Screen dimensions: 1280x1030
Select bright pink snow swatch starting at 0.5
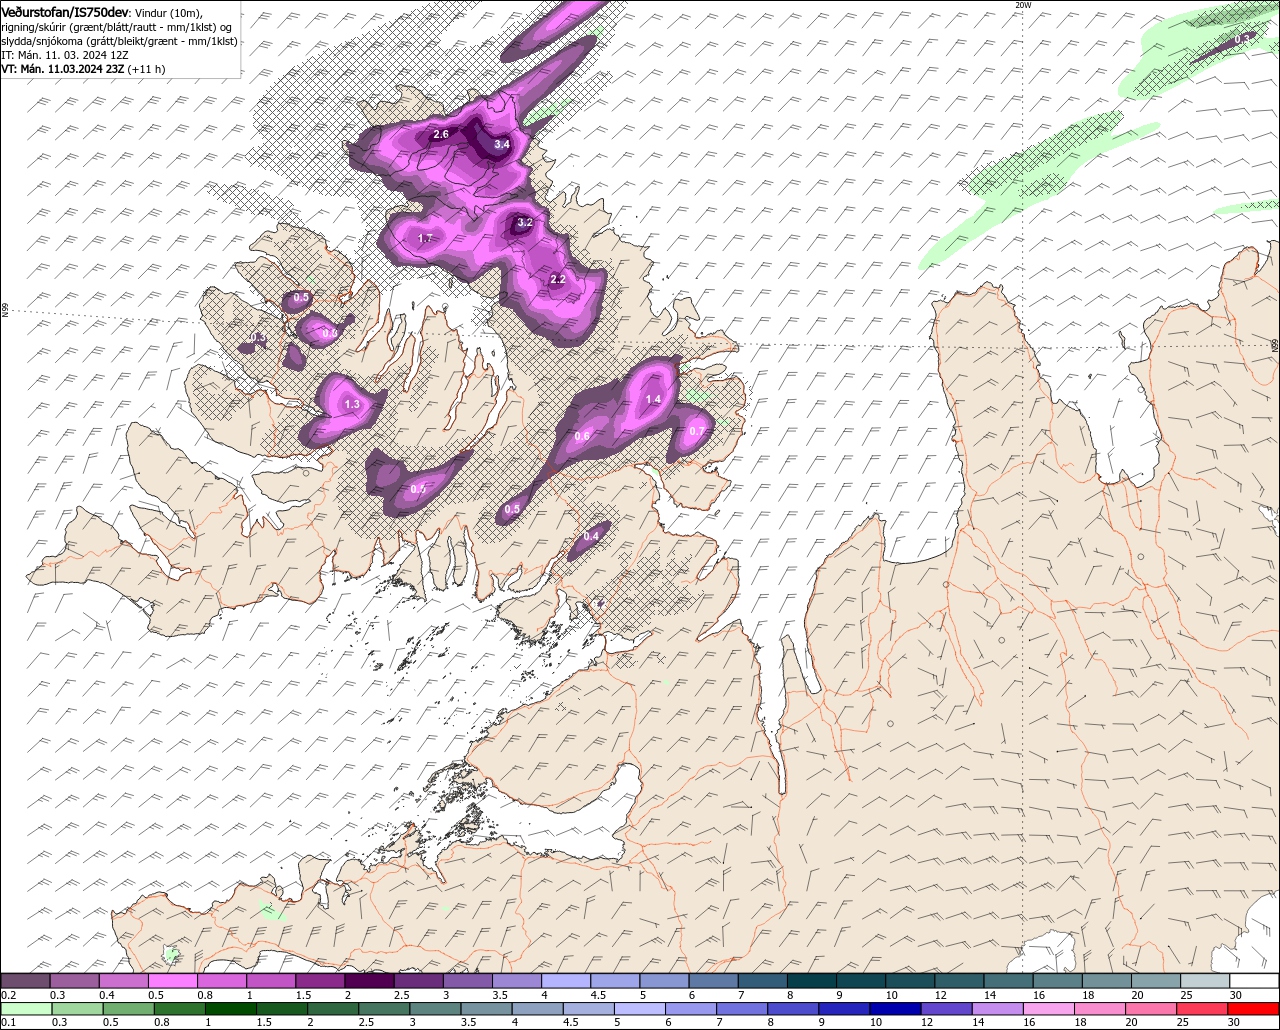click(x=172, y=981)
